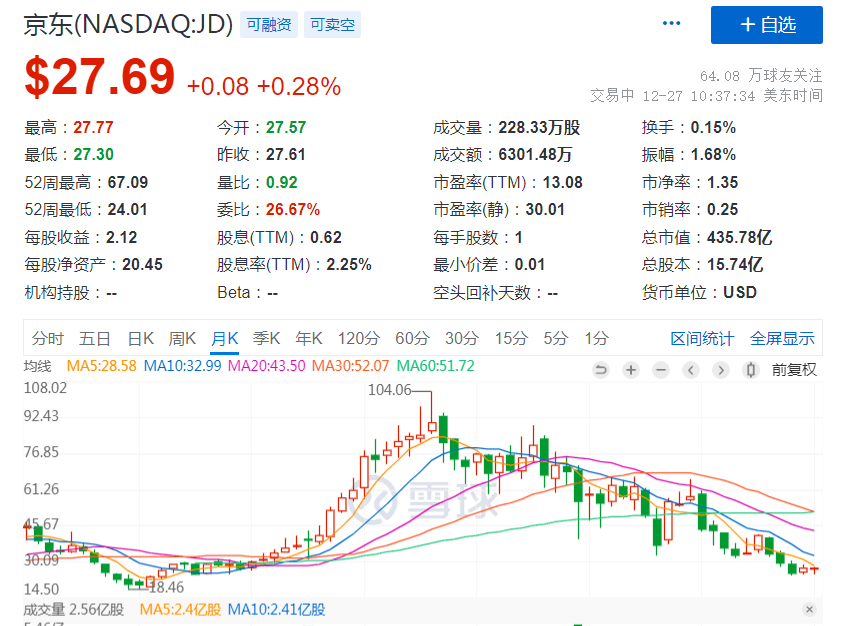Screen dimensions: 848x626
Task: Switch to the 年K yearly tab
Action: (x=309, y=338)
